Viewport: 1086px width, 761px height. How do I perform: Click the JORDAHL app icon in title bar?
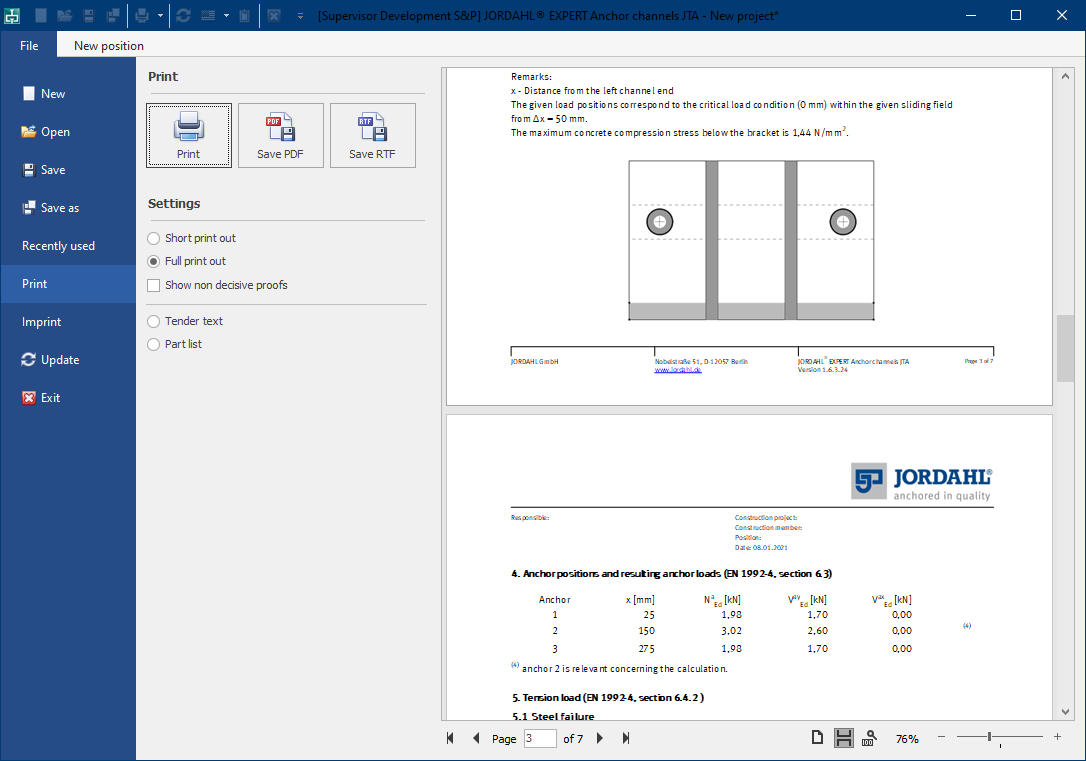click(x=12, y=15)
